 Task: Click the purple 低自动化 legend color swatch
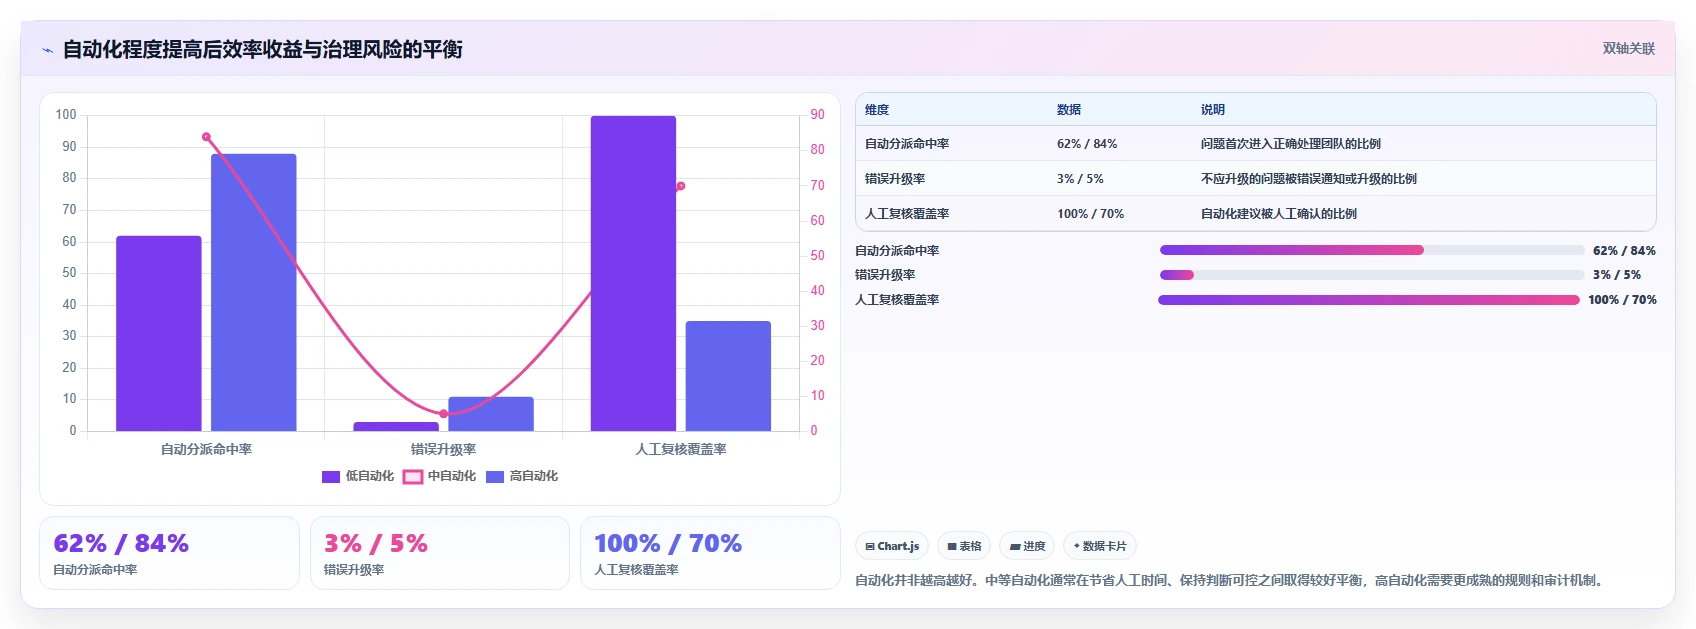[x=331, y=477]
